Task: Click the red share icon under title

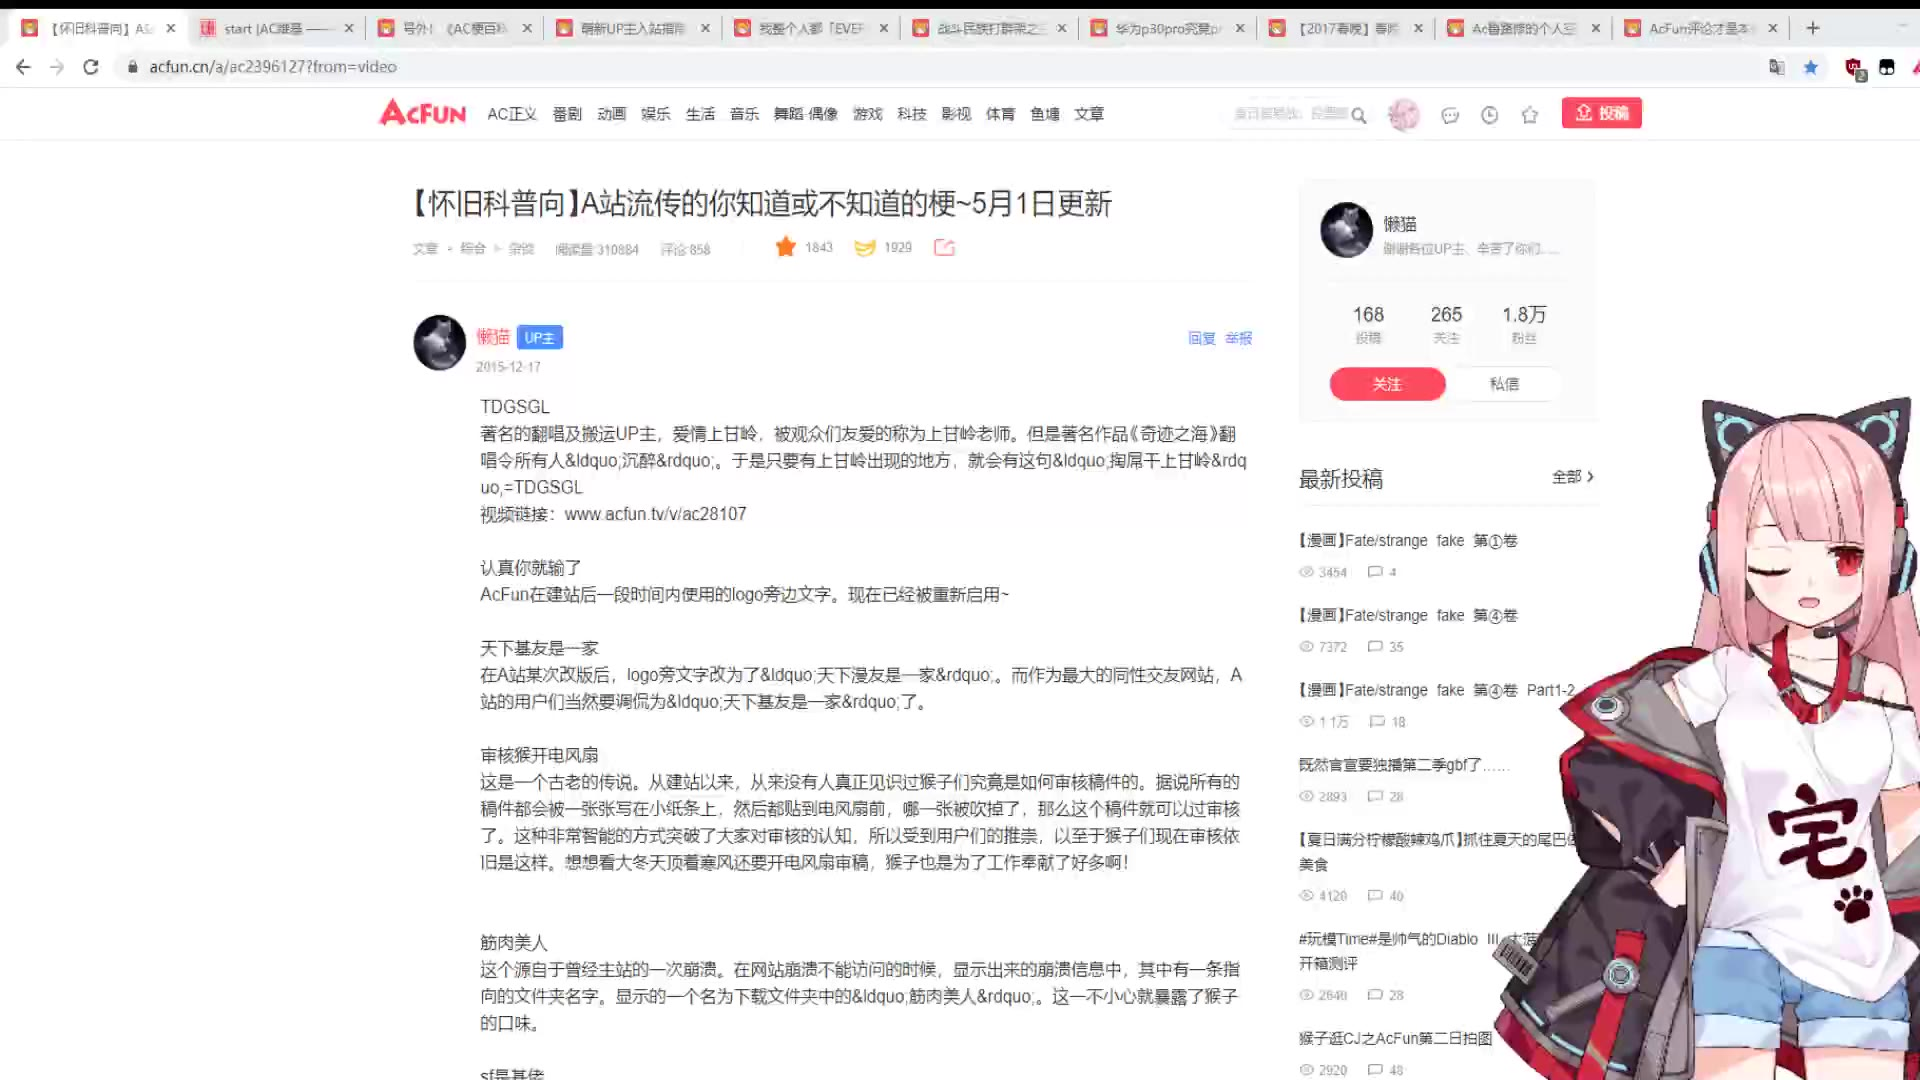Action: click(944, 247)
